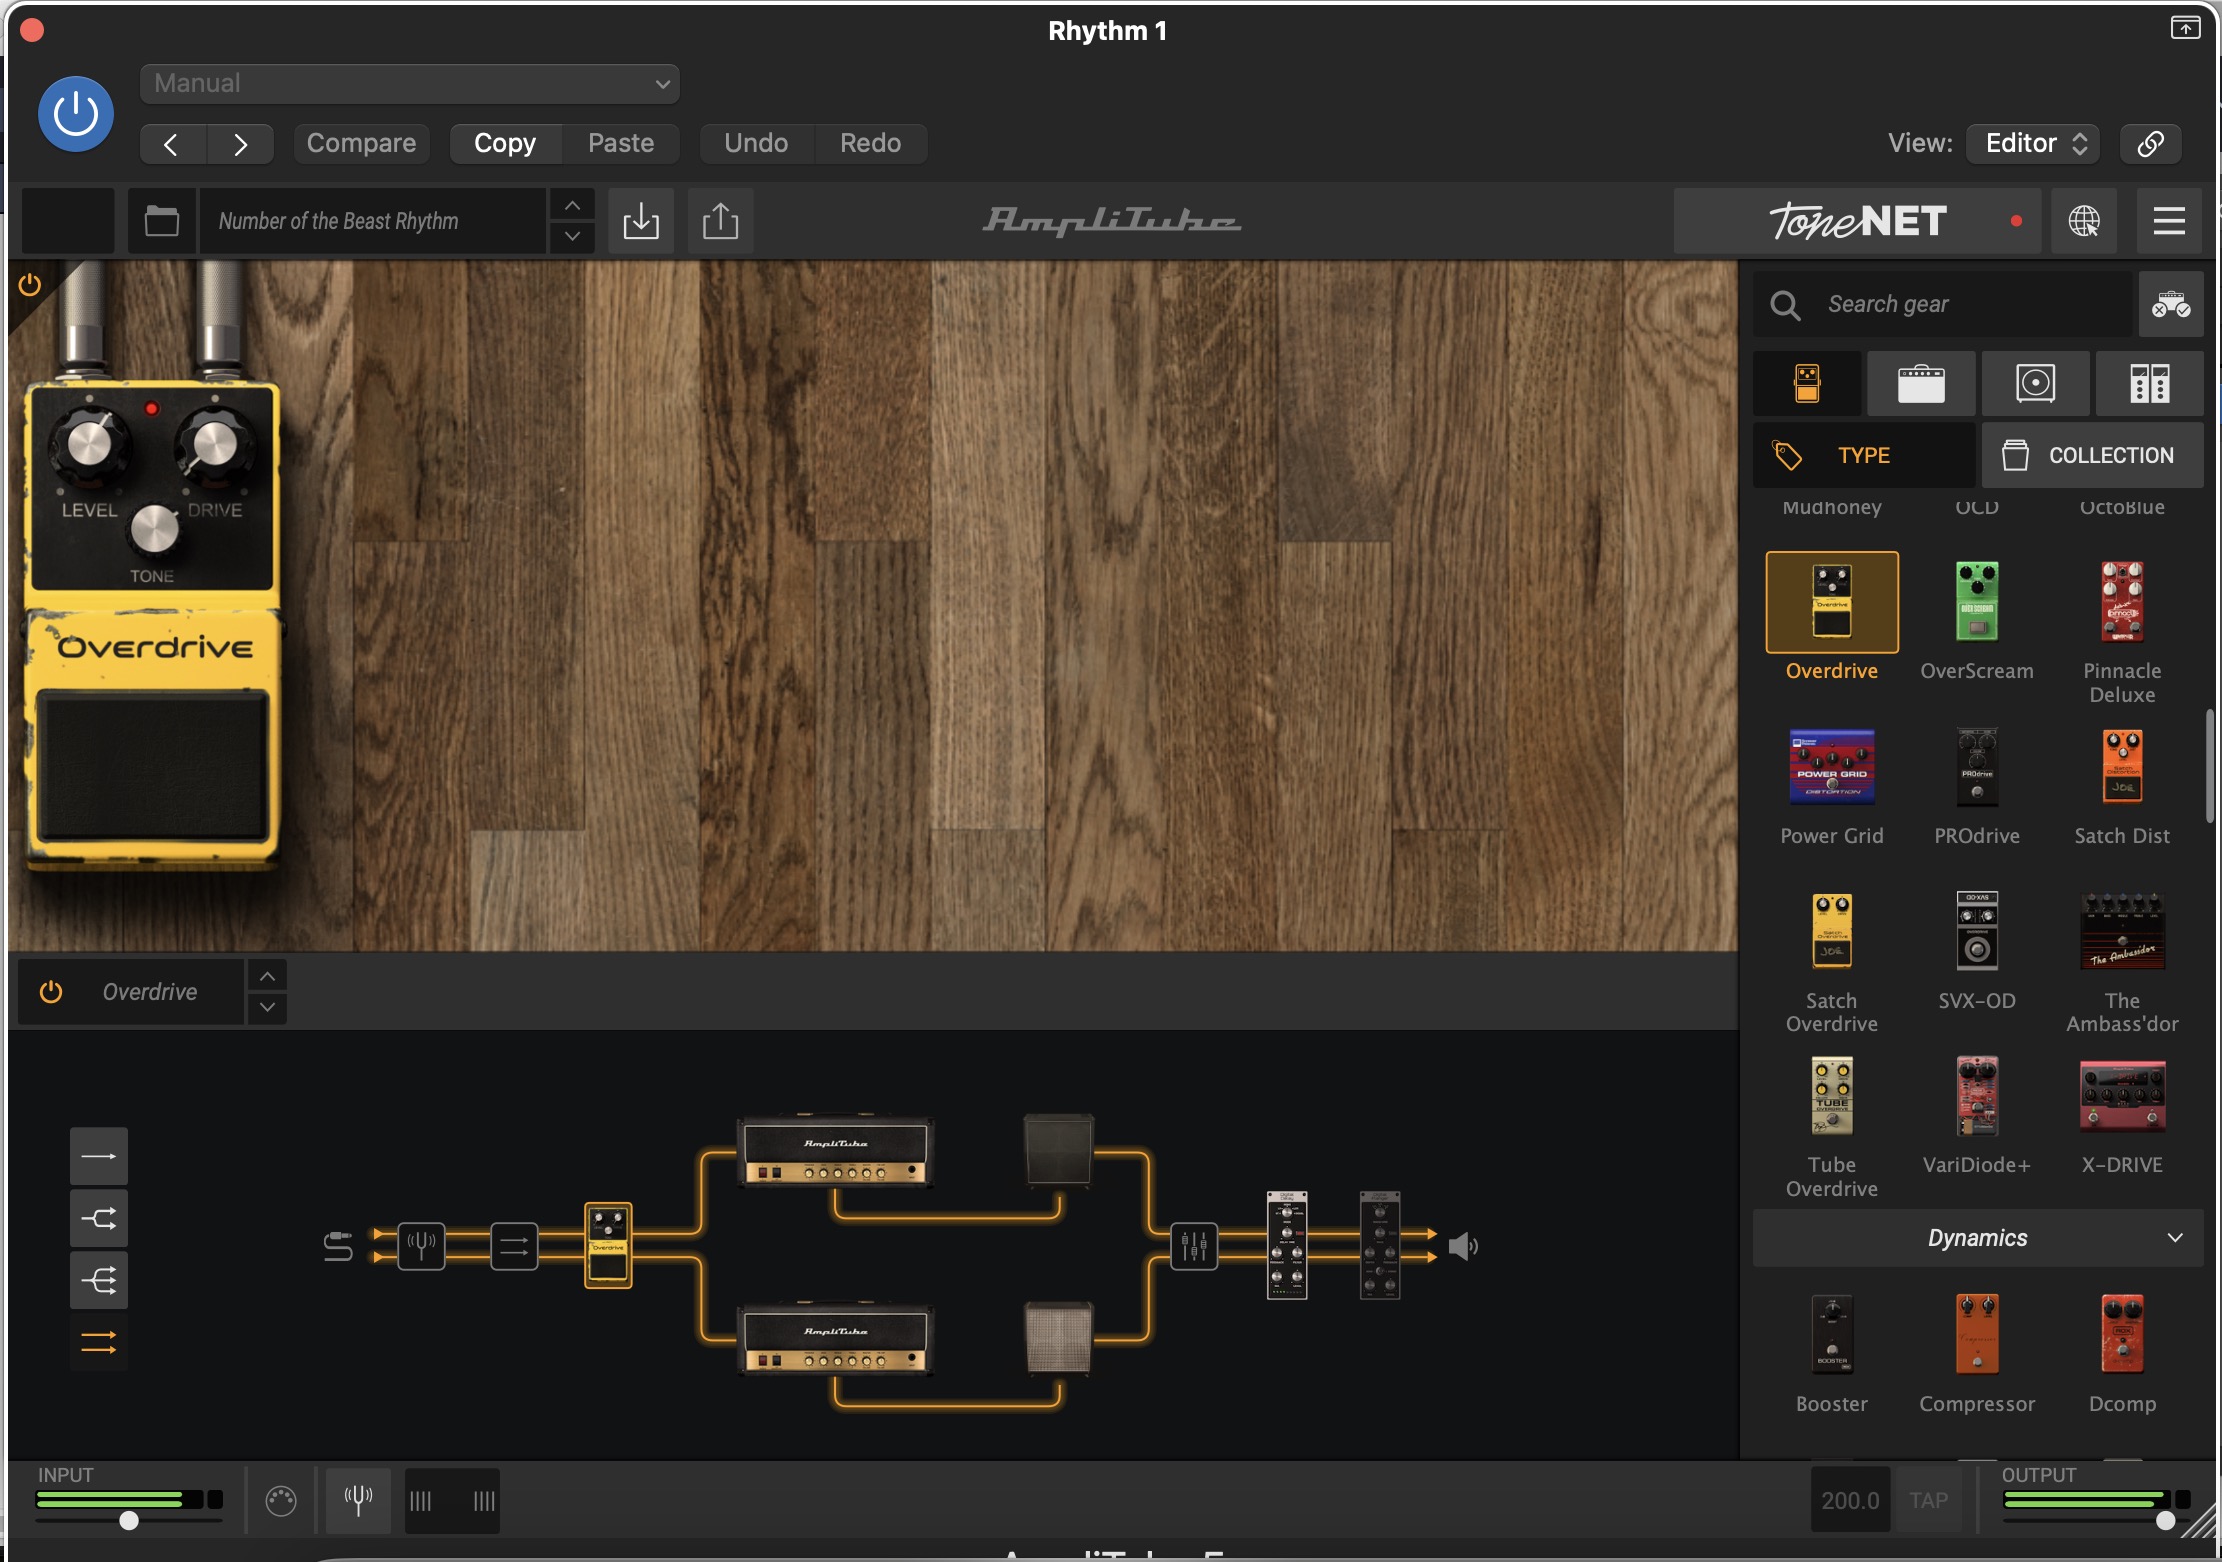Switch to the TYPE filter tab
The image size is (2222, 1562).
tap(1864, 455)
